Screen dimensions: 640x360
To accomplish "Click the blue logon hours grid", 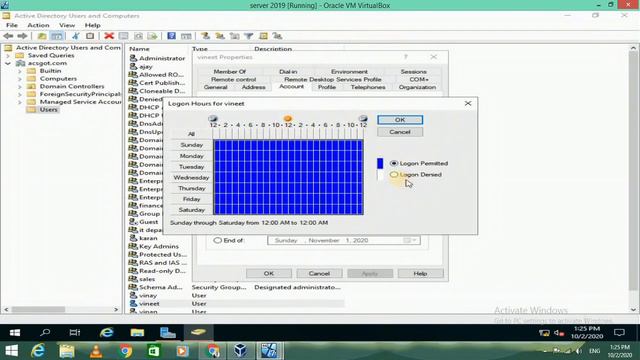I will point(288,177).
